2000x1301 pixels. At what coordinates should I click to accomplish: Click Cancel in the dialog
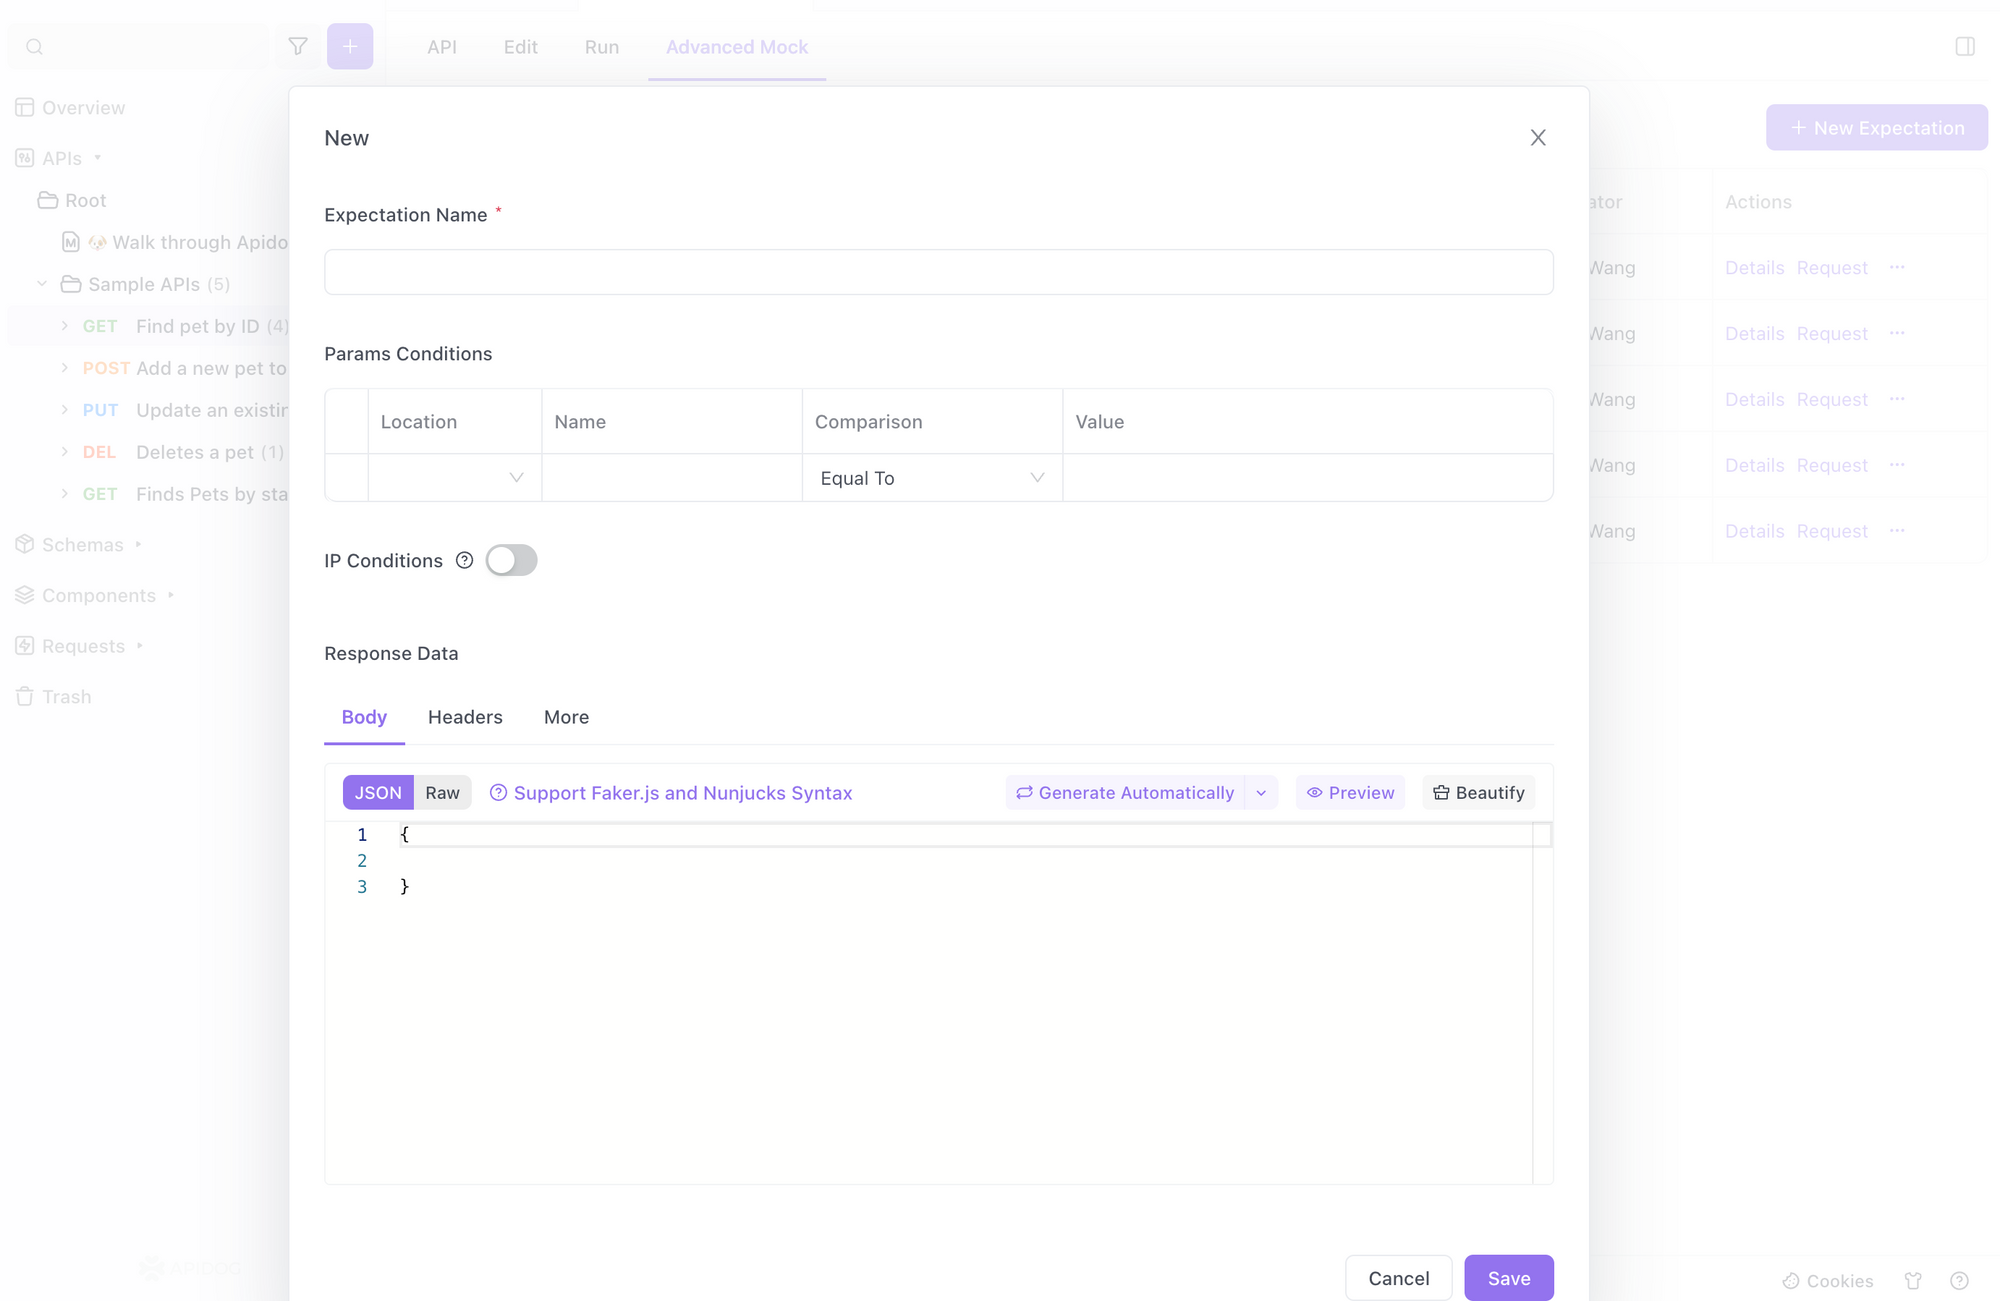(1398, 1278)
